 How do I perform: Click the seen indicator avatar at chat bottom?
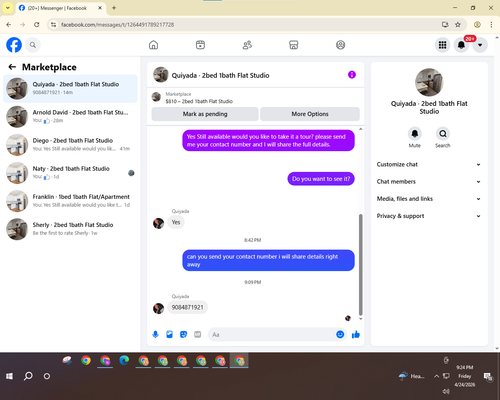click(x=348, y=318)
